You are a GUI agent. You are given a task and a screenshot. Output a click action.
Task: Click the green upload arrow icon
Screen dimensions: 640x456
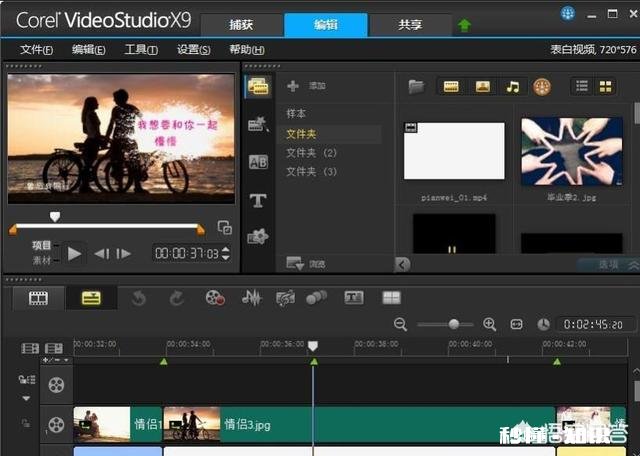pos(464,25)
